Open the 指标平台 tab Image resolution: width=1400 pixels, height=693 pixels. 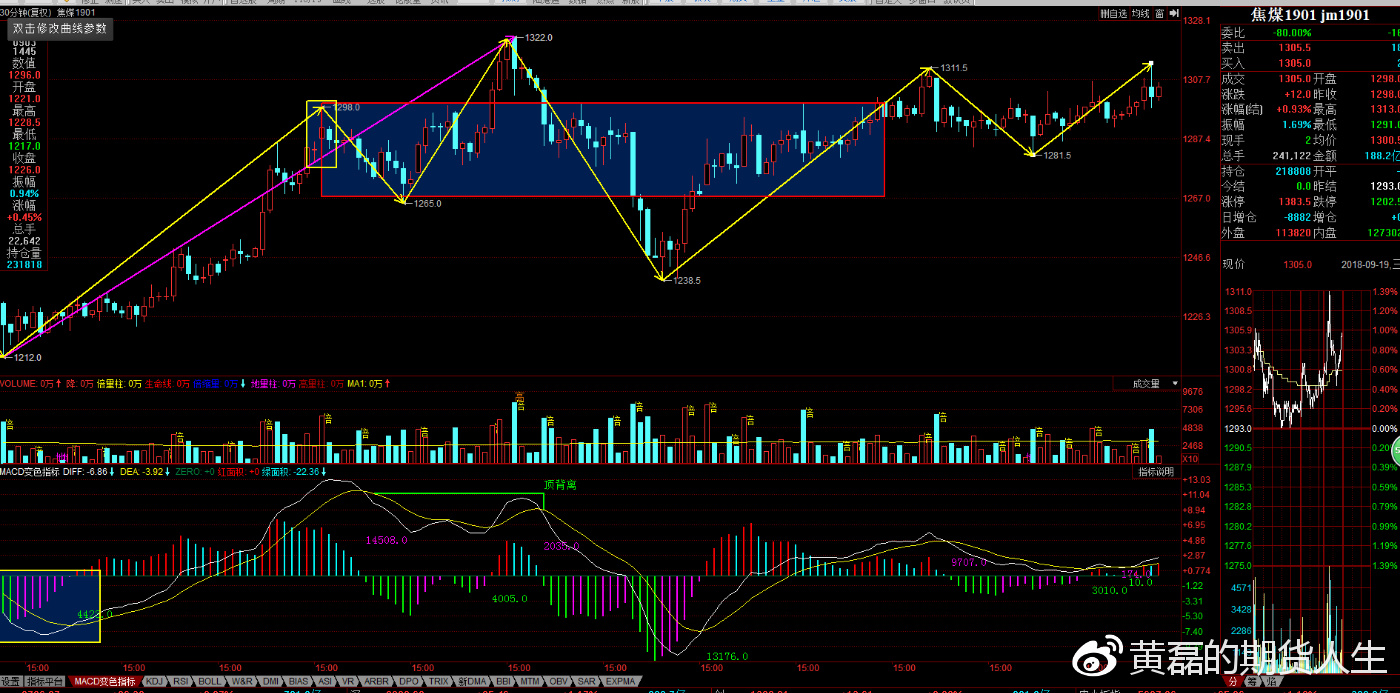(45, 682)
